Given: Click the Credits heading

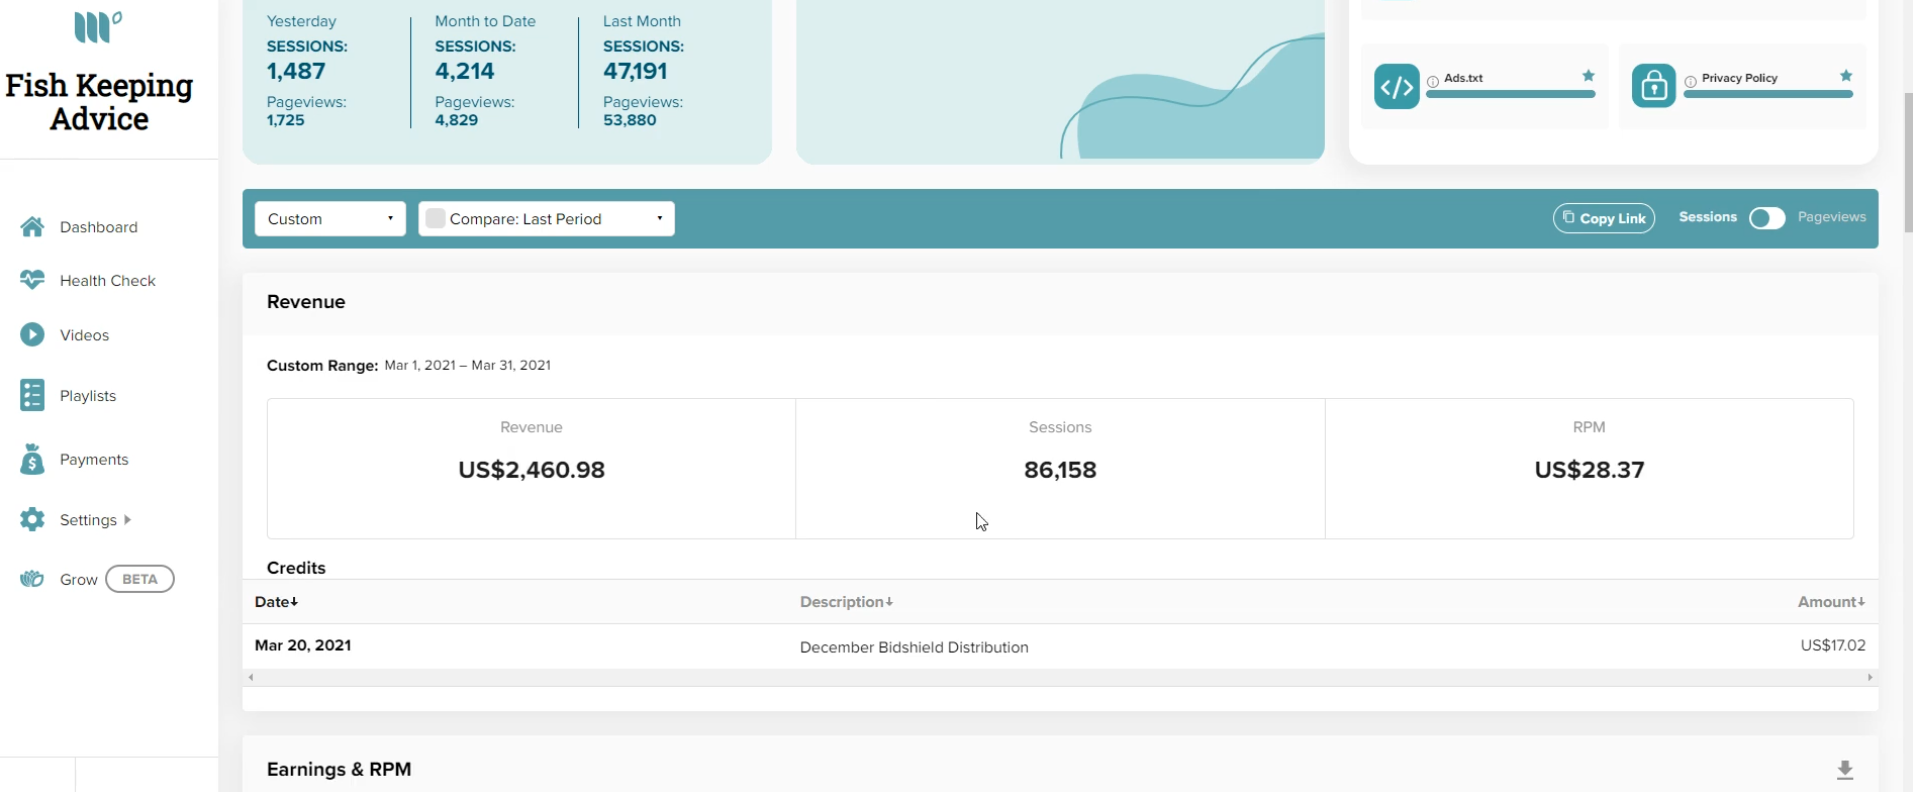Looking at the screenshot, I should pos(296,567).
